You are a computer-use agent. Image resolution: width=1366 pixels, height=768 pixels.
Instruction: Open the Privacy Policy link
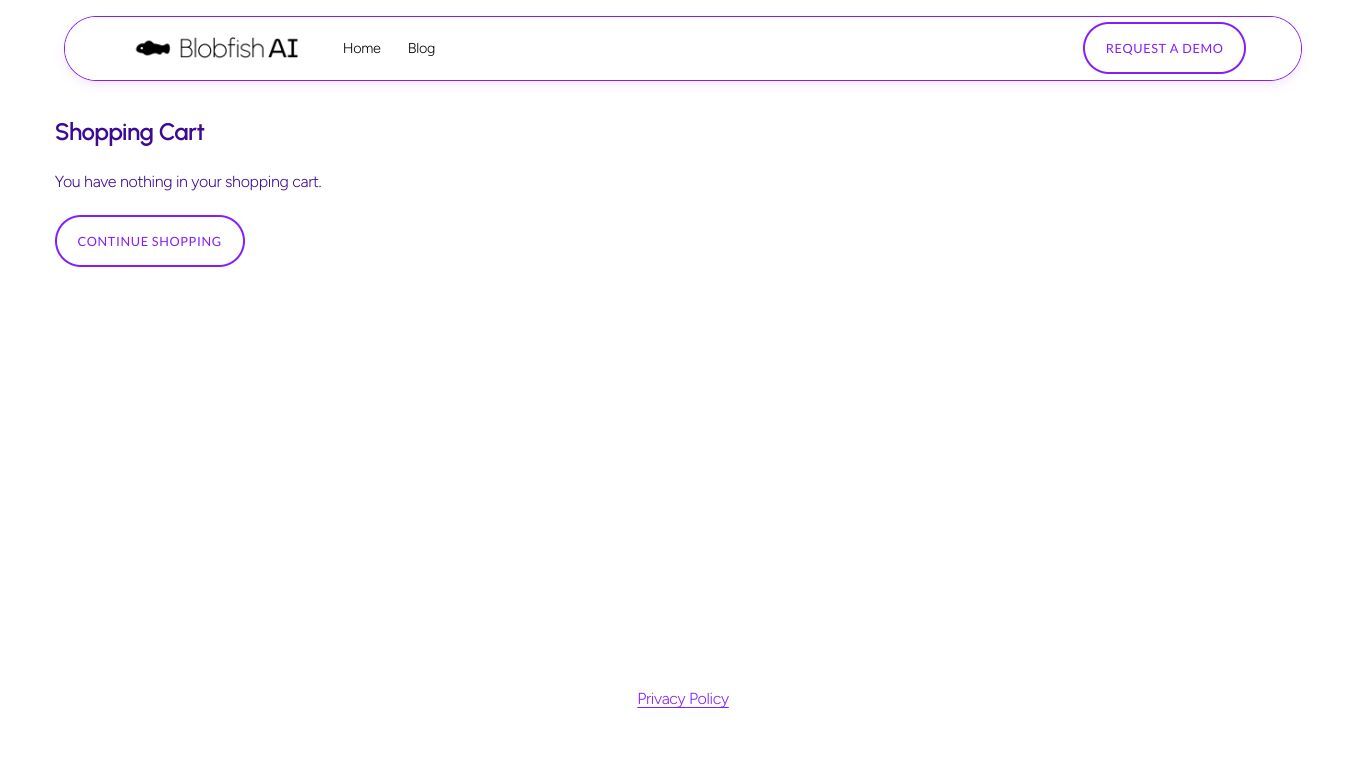(682, 698)
